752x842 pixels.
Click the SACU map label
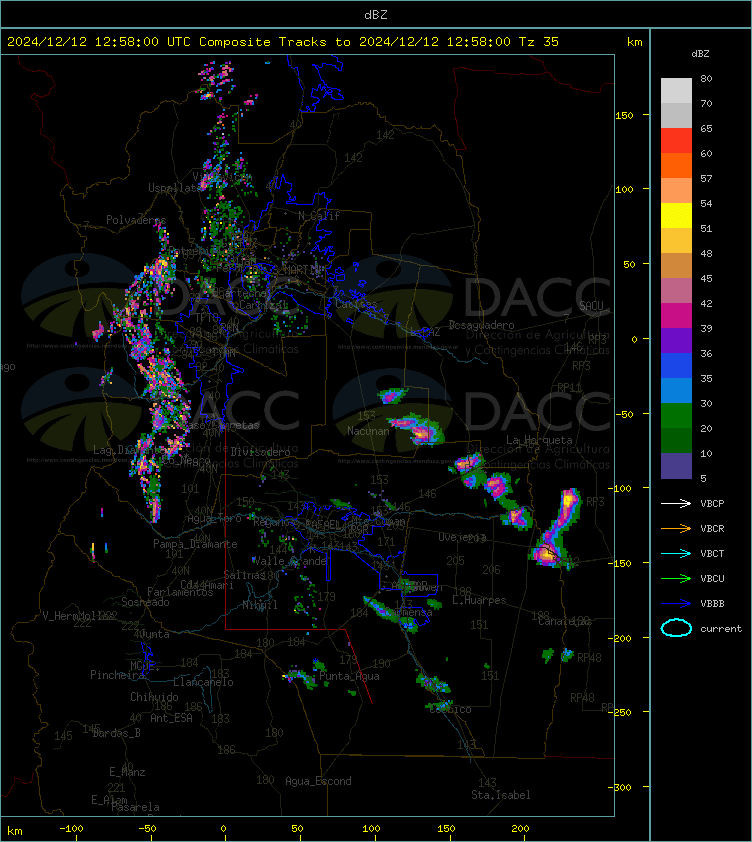click(591, 306)
